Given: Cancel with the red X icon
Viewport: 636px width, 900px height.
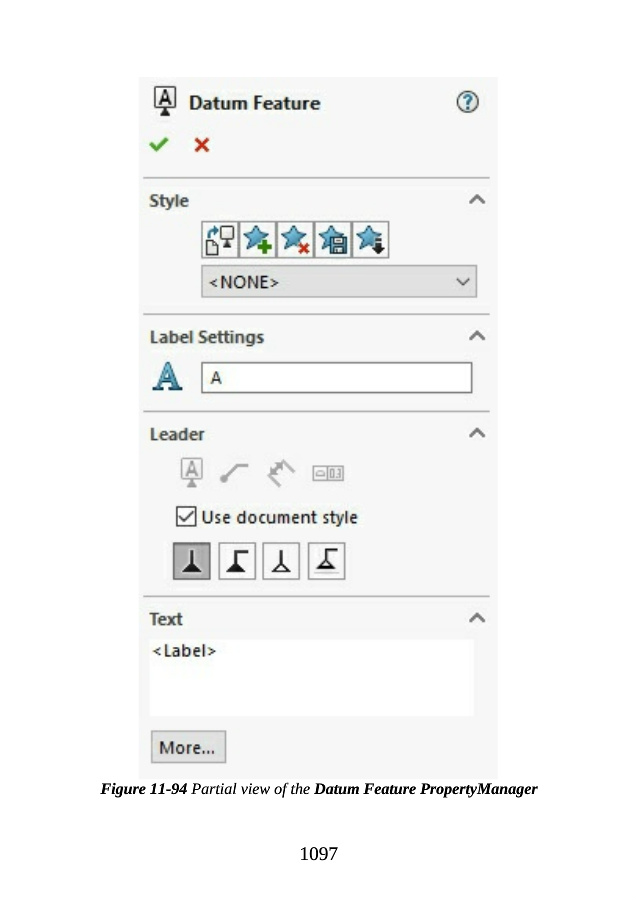Looking at the screenshot, I should [201, 145].
